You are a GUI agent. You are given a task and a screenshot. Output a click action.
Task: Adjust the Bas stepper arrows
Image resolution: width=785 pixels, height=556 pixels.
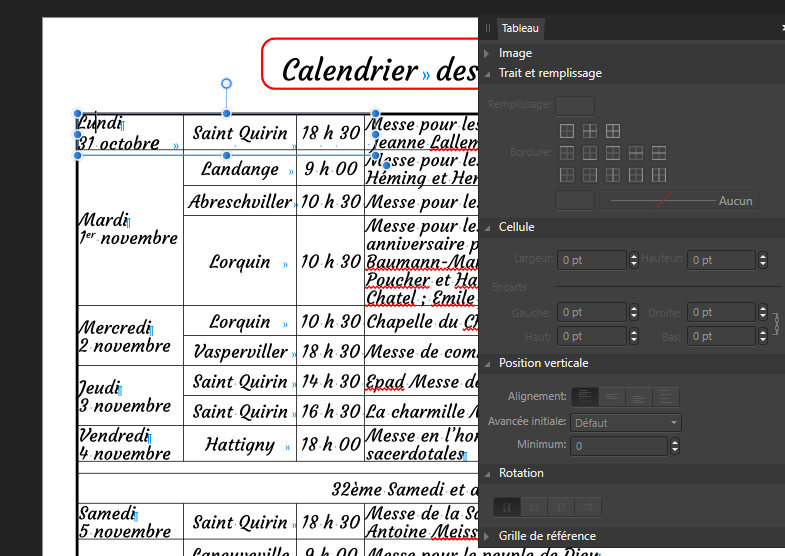tap(762, 336)
